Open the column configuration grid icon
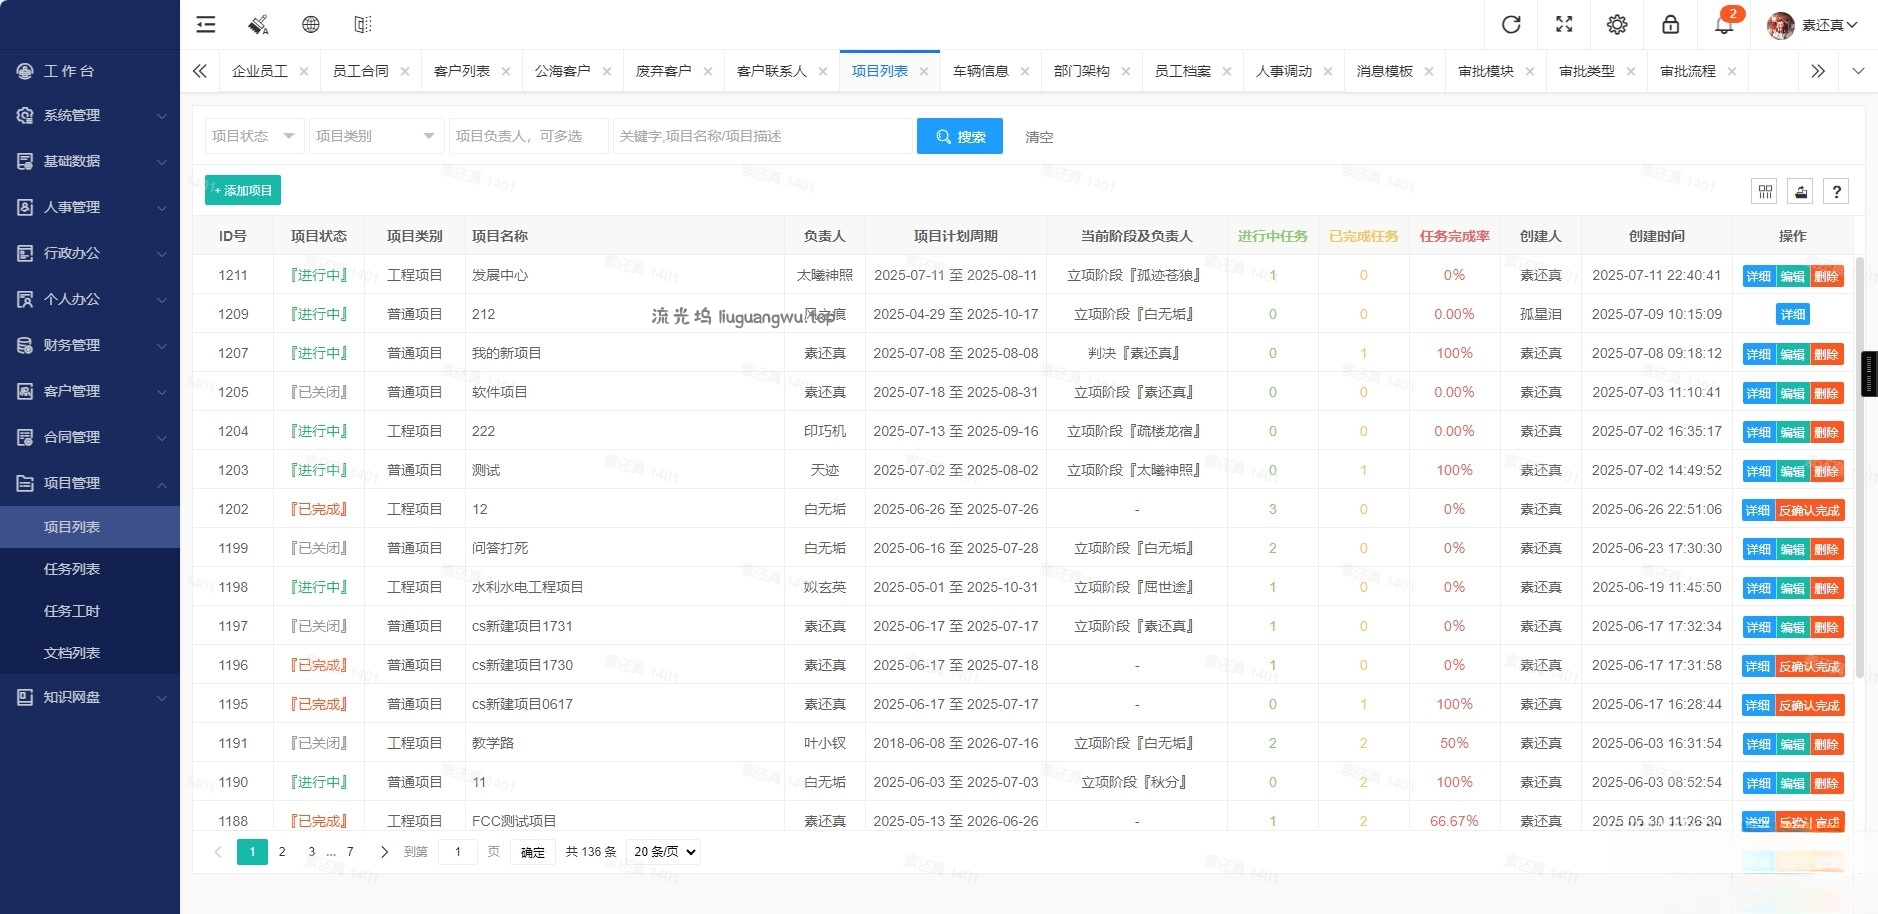The width and height of the screenshot is (1878, 914). (1765, 191)
